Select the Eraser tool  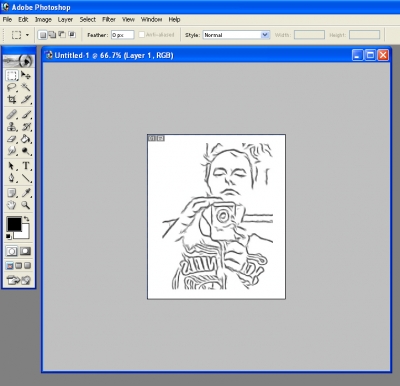click(12, 139)
